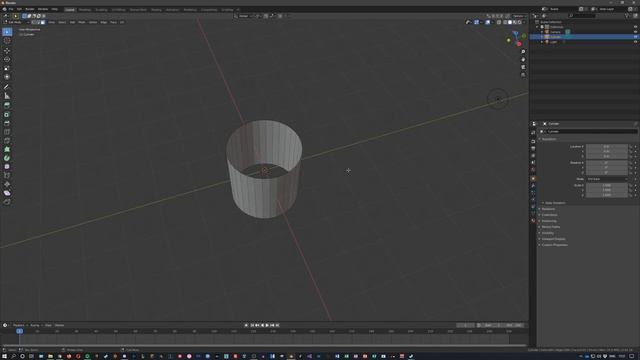Collapse the Collection tree in outliner

click(x=537, y=27)
